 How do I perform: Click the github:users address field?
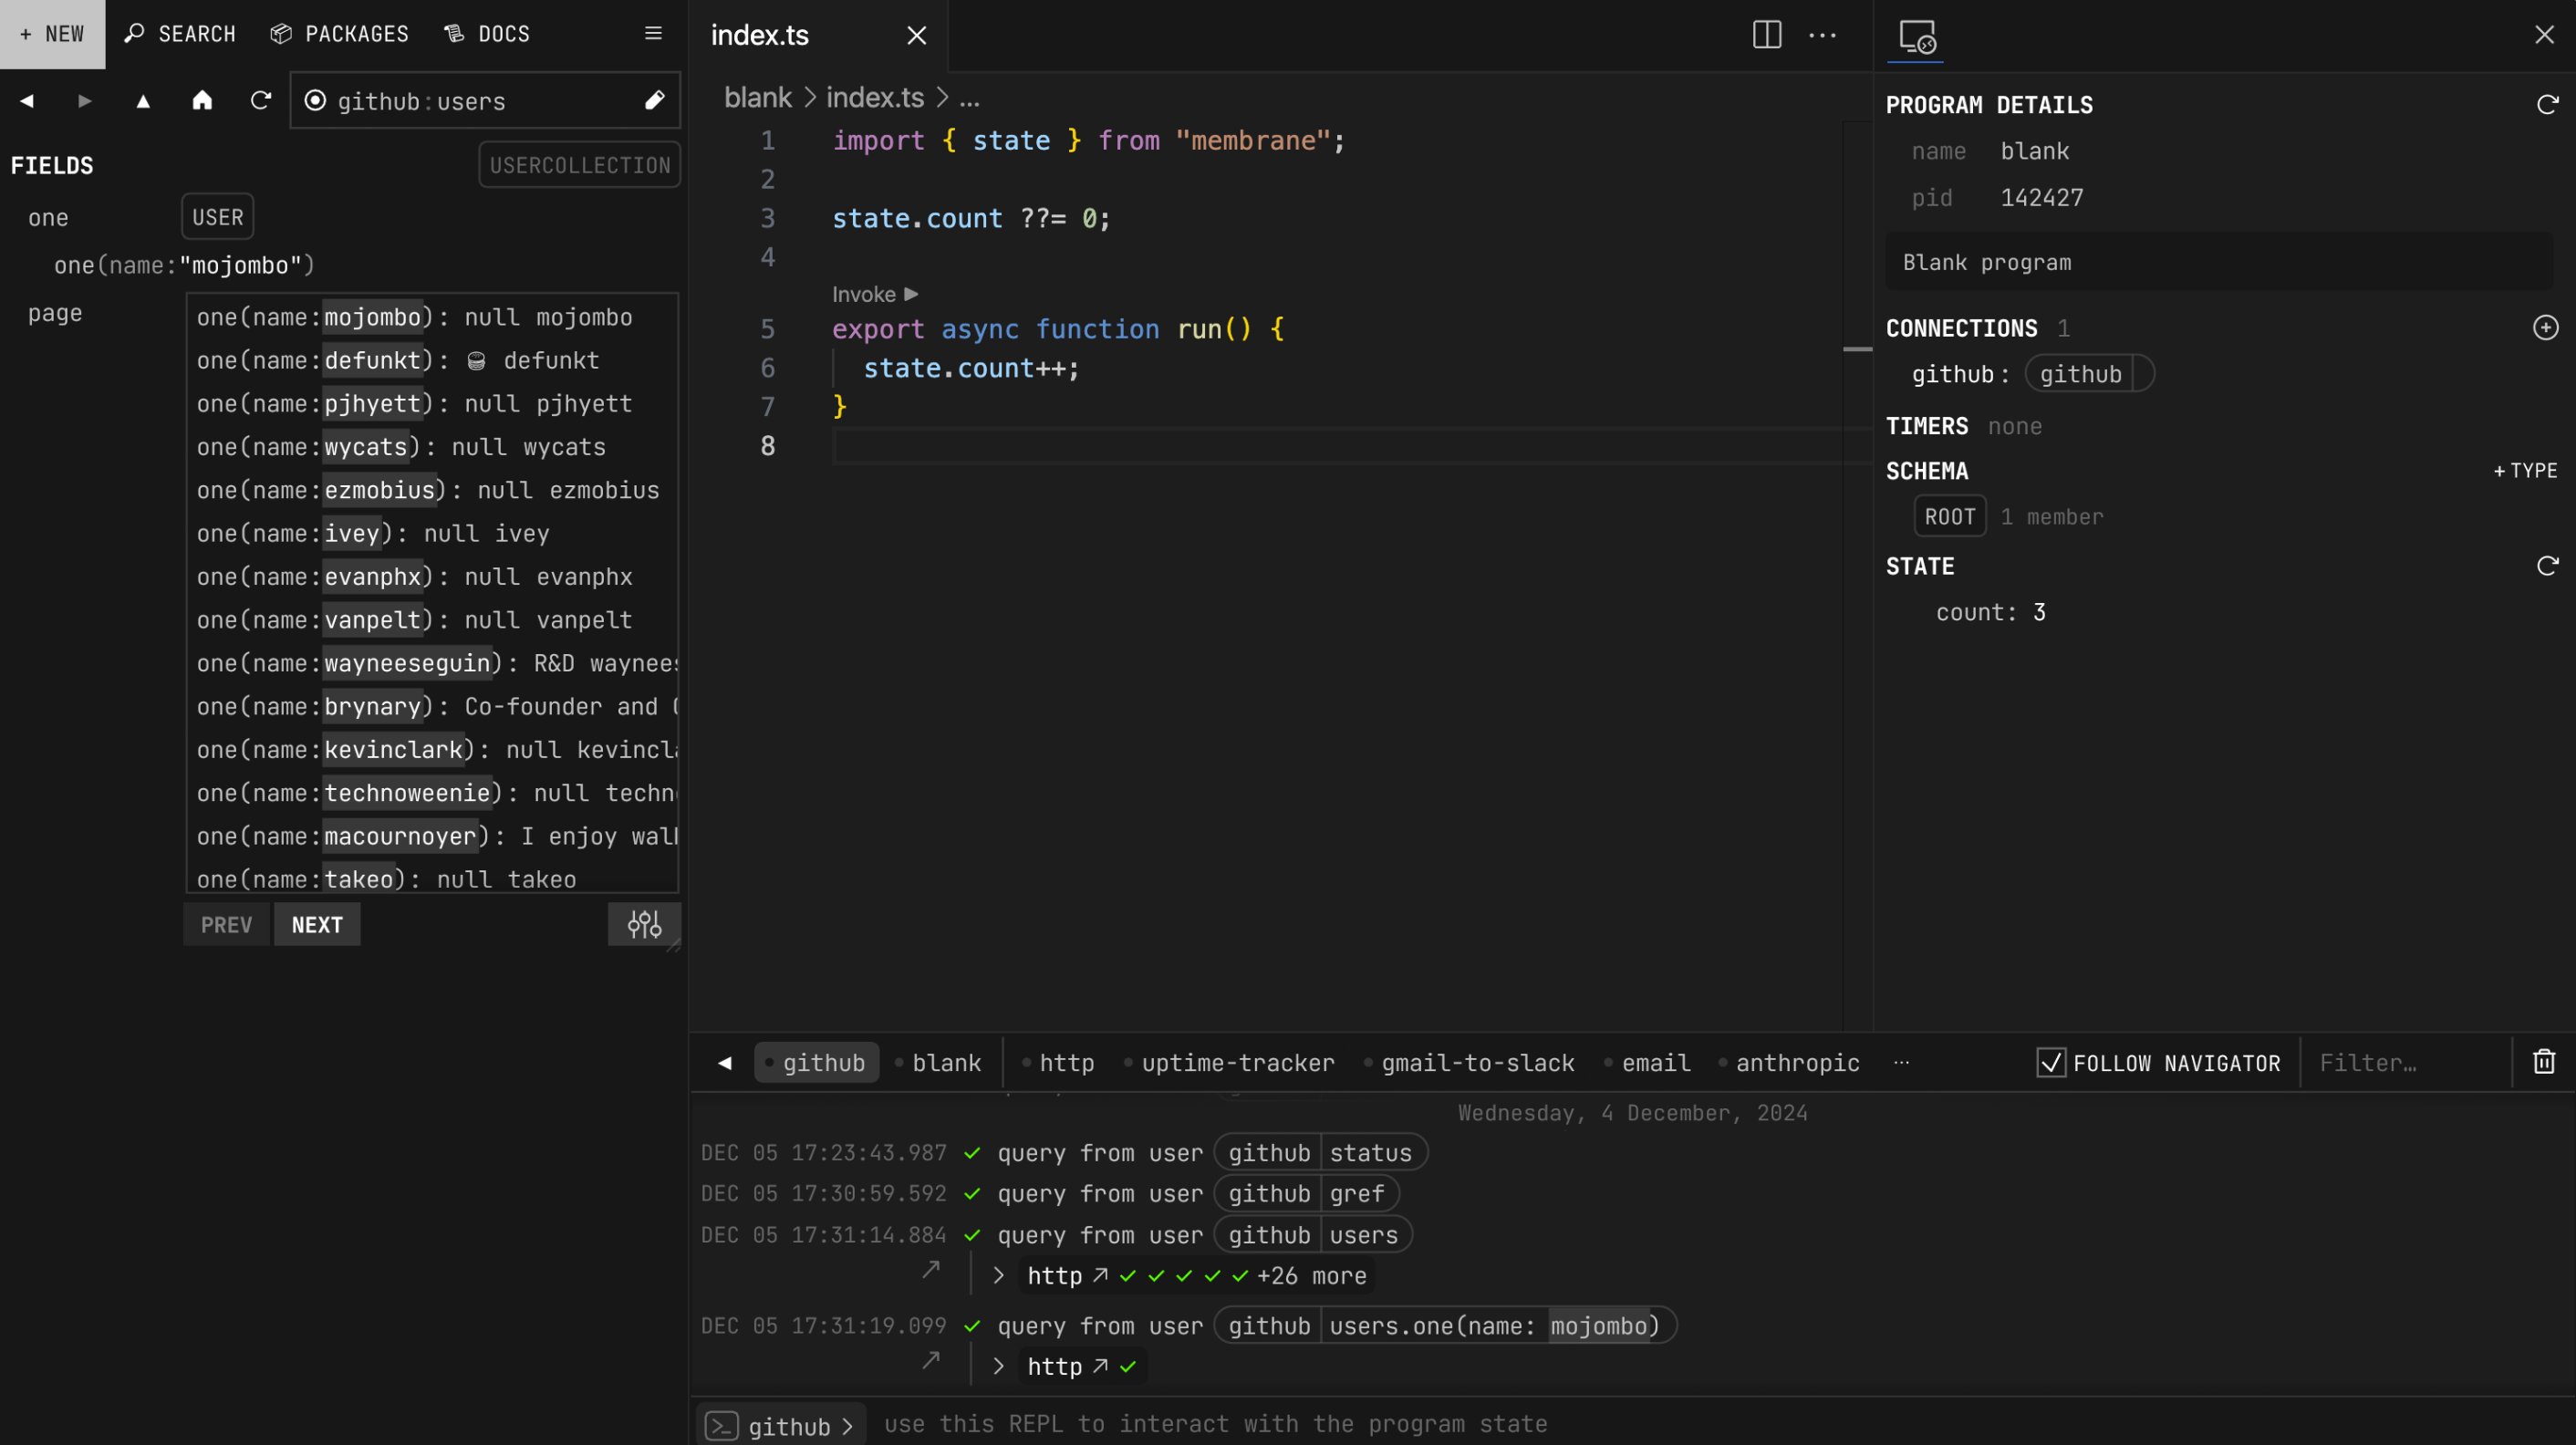click(485, 100)
